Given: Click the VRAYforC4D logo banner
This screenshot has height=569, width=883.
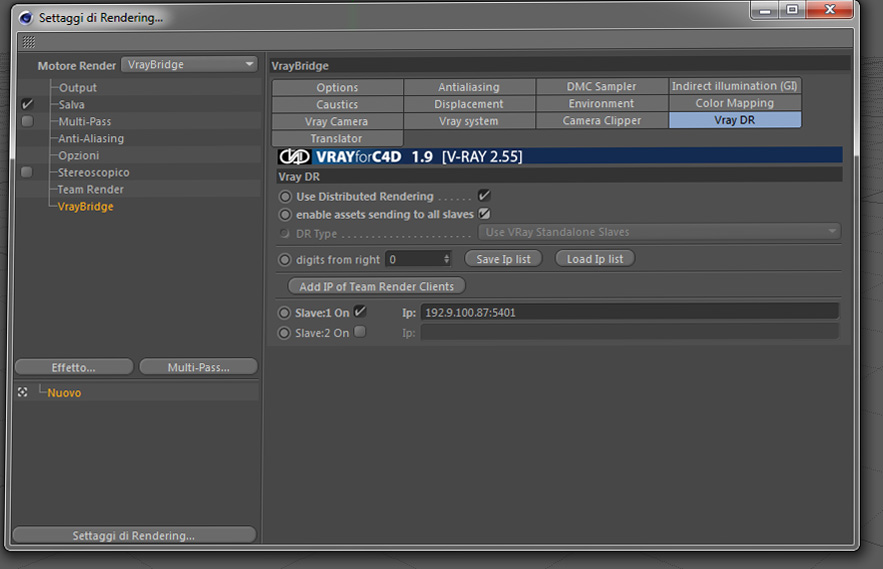Looking at the screenshot, I should tap(559, 156).
